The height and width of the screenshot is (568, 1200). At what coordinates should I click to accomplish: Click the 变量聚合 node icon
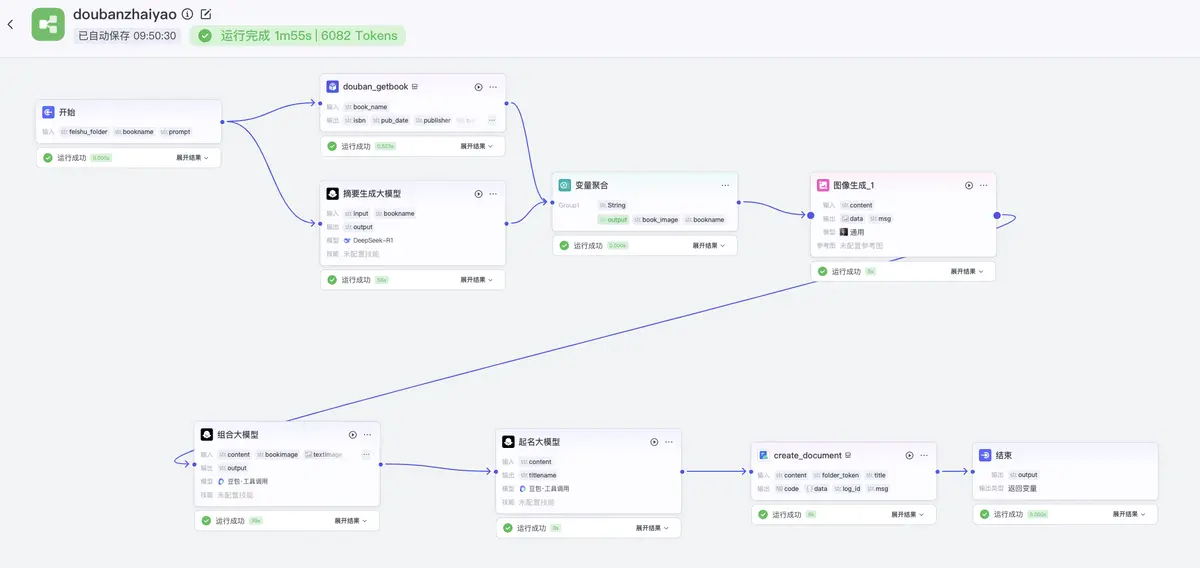[x=564, y=186]
